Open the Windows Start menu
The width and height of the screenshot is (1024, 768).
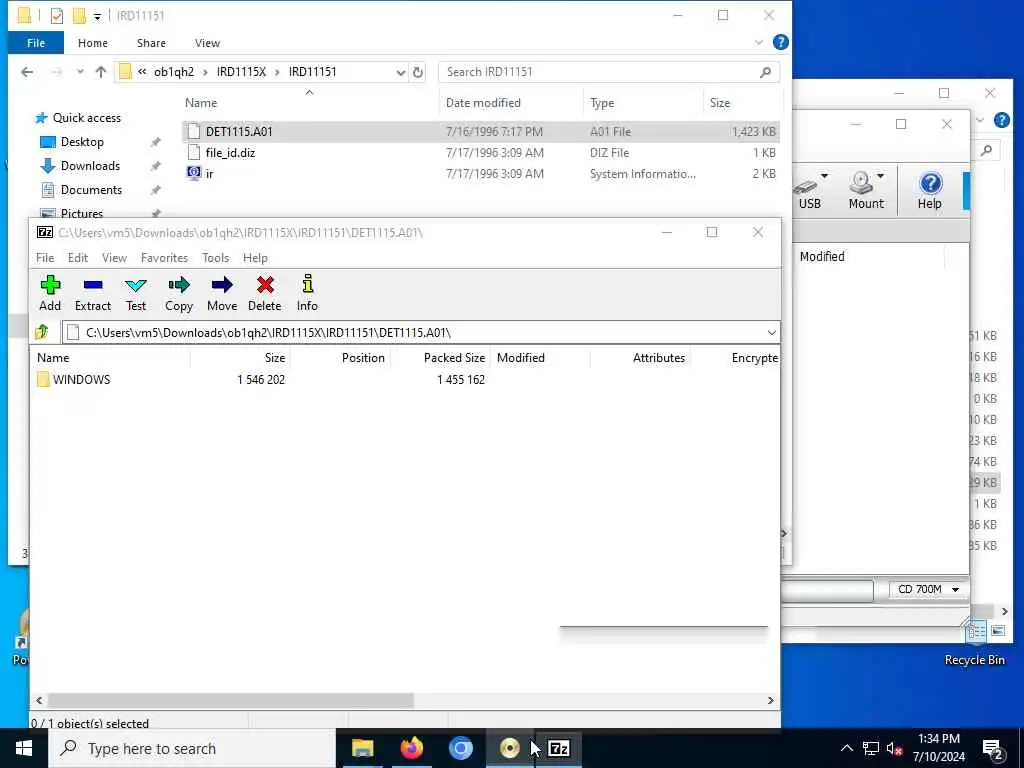pyautogui.click(x=24, y=748)
